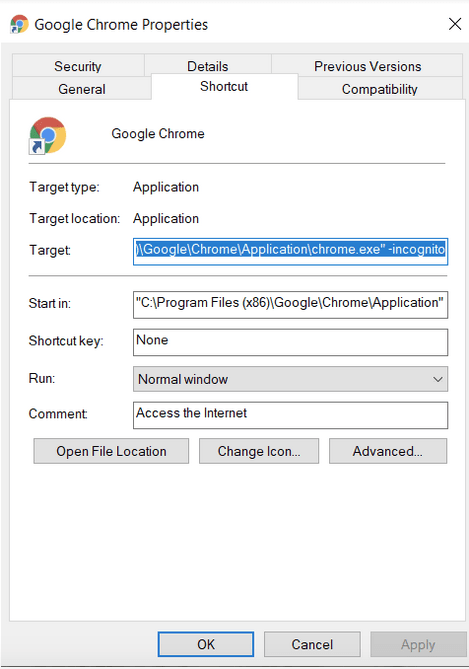The height and width of the screenshot is (669, 469).
Task: Click the Run label
Action: (x=42, y=378)
